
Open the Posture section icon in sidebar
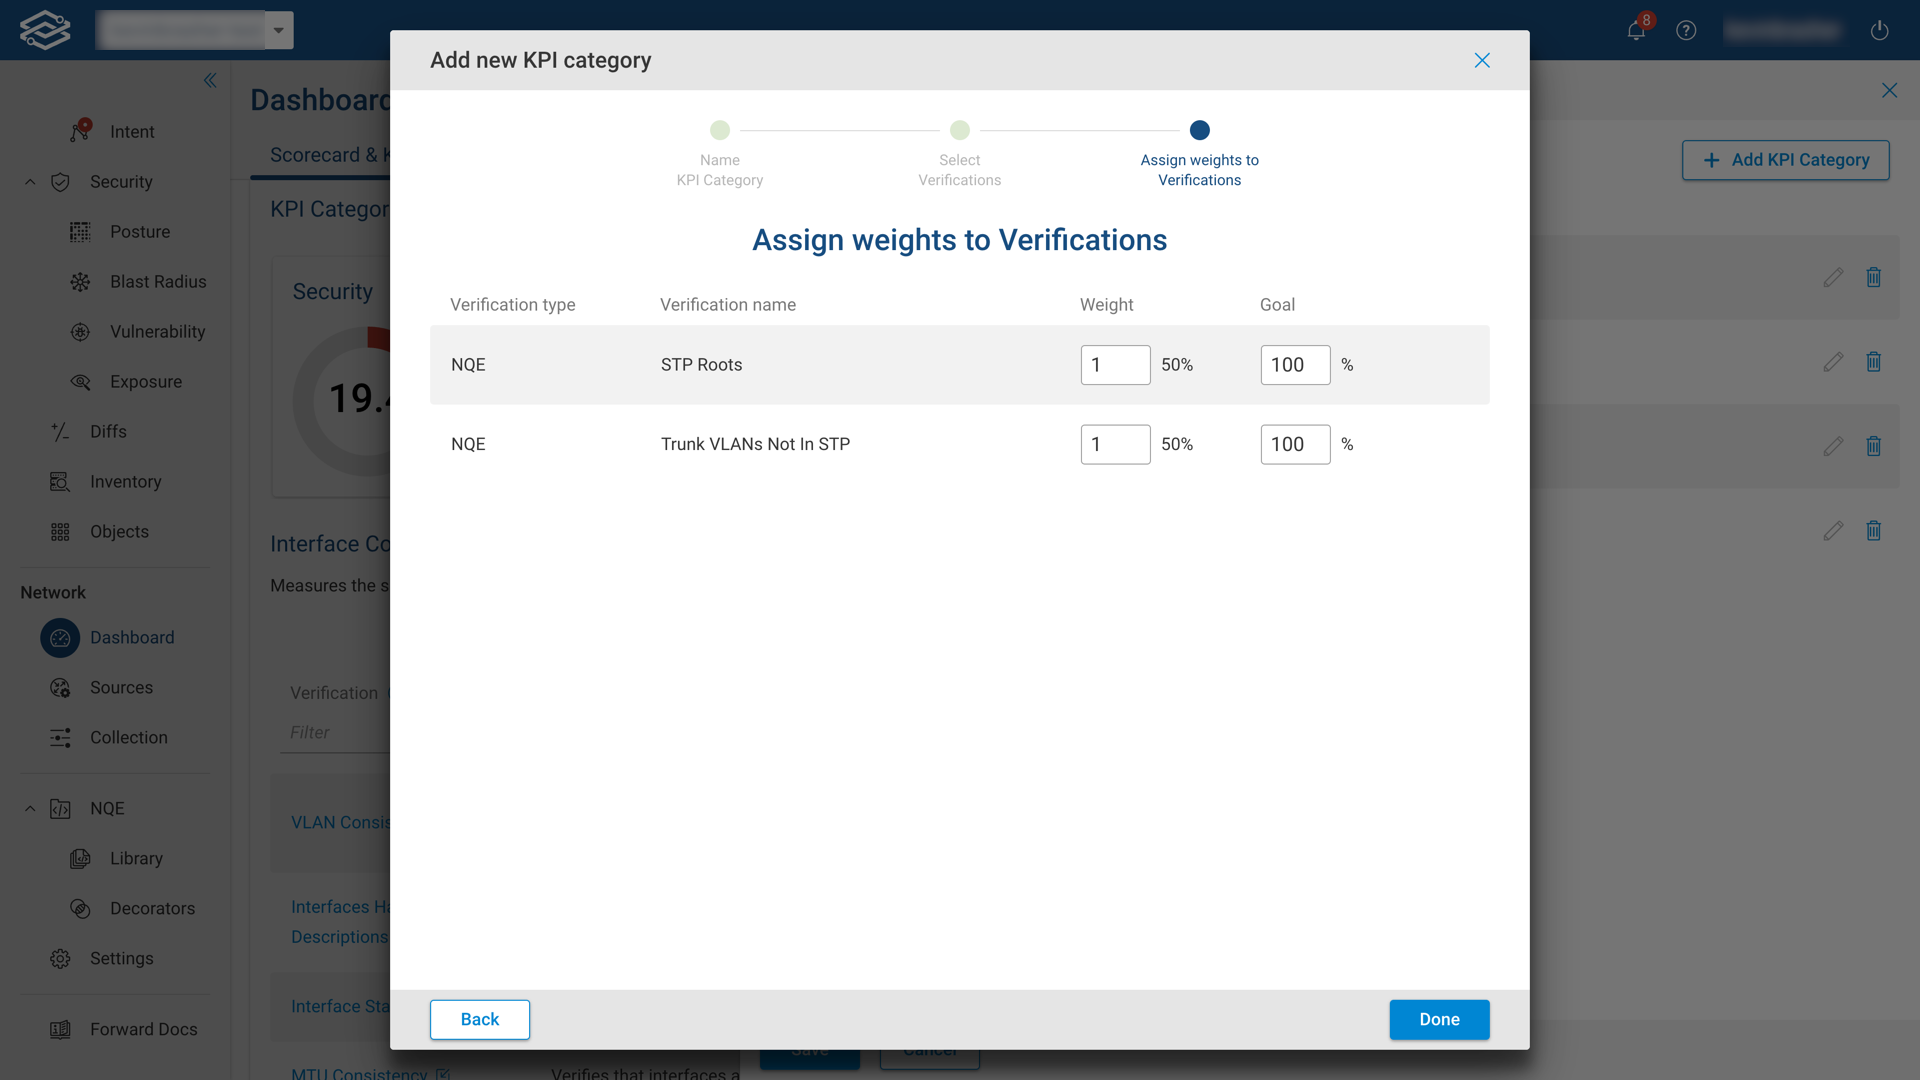[80, 231]
